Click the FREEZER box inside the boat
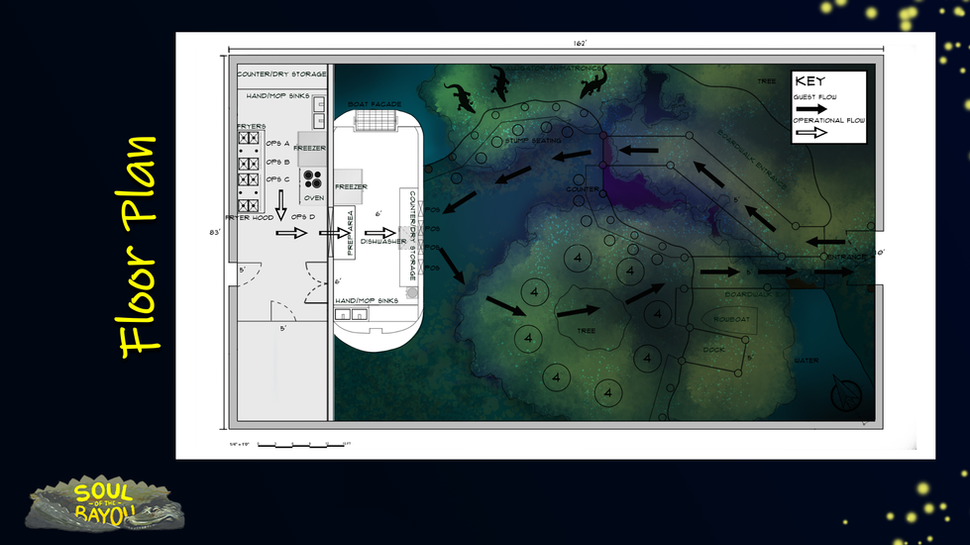This screenshot has width=970, height=545. [350, 186]
